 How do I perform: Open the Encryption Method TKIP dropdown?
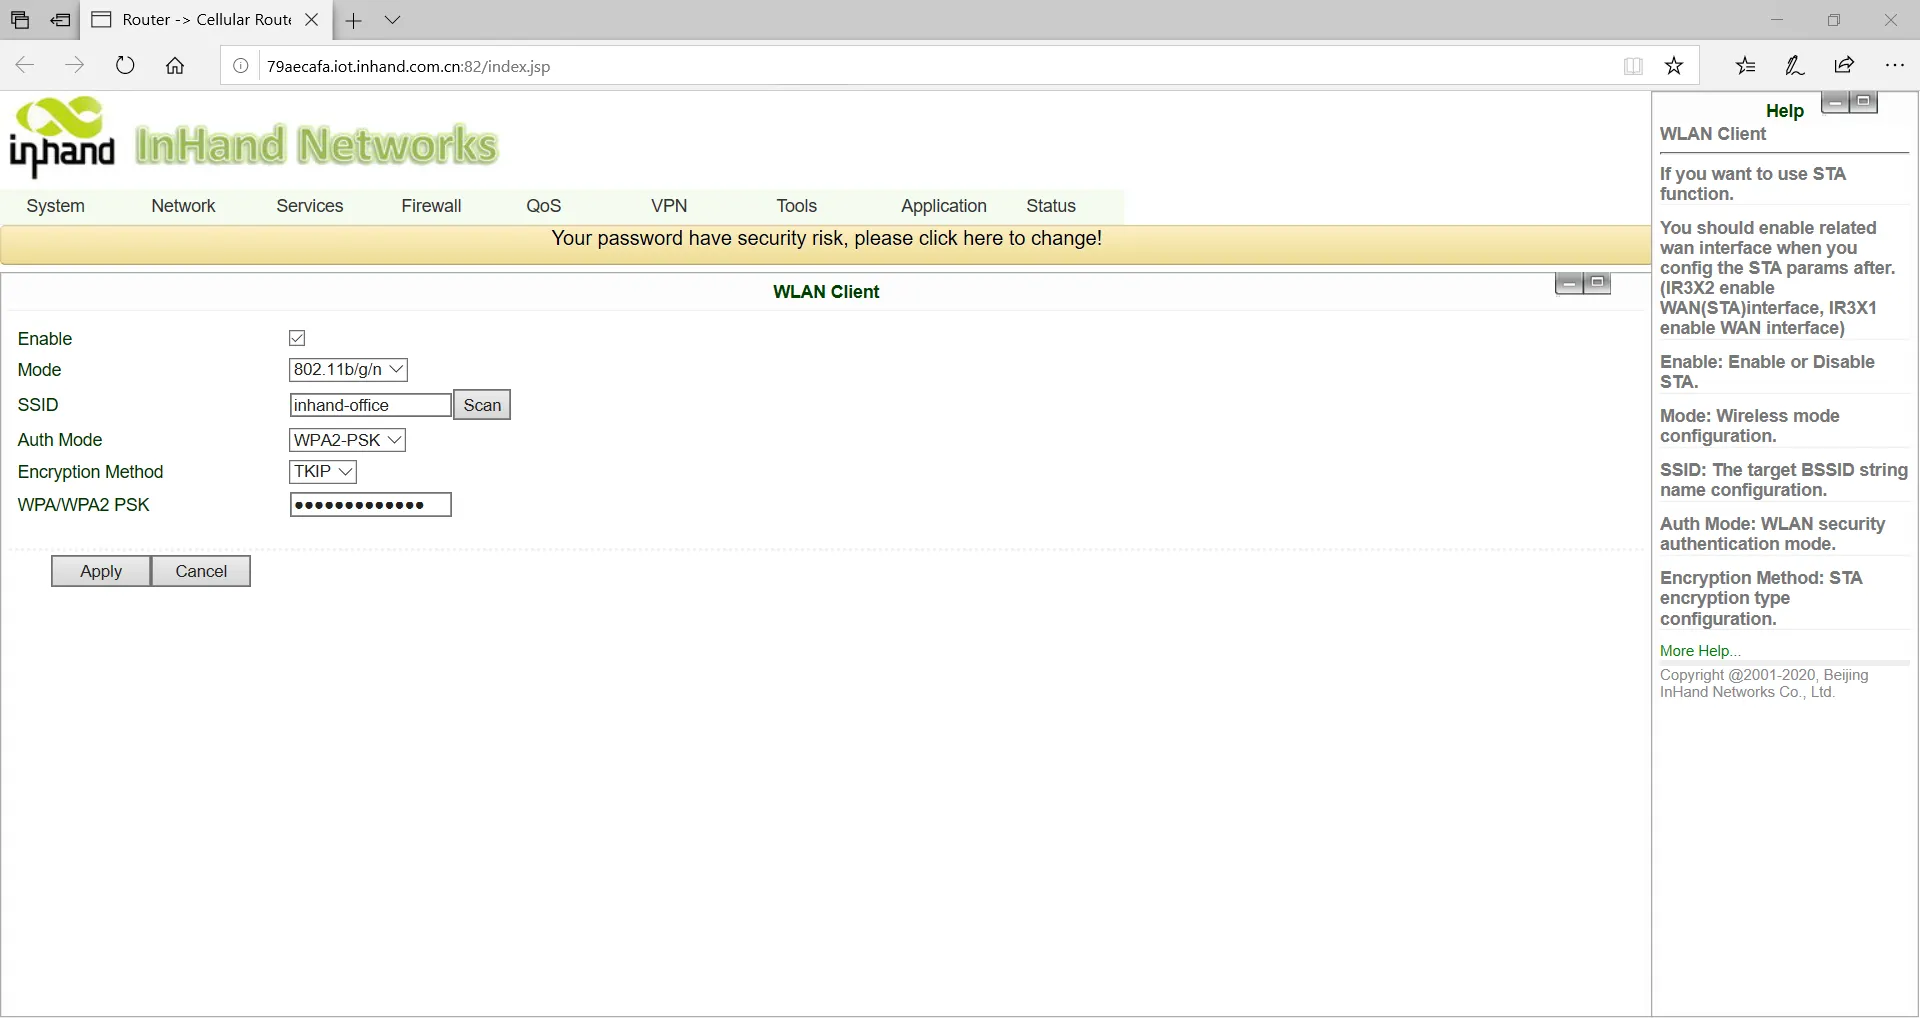[x=323, y=472]
